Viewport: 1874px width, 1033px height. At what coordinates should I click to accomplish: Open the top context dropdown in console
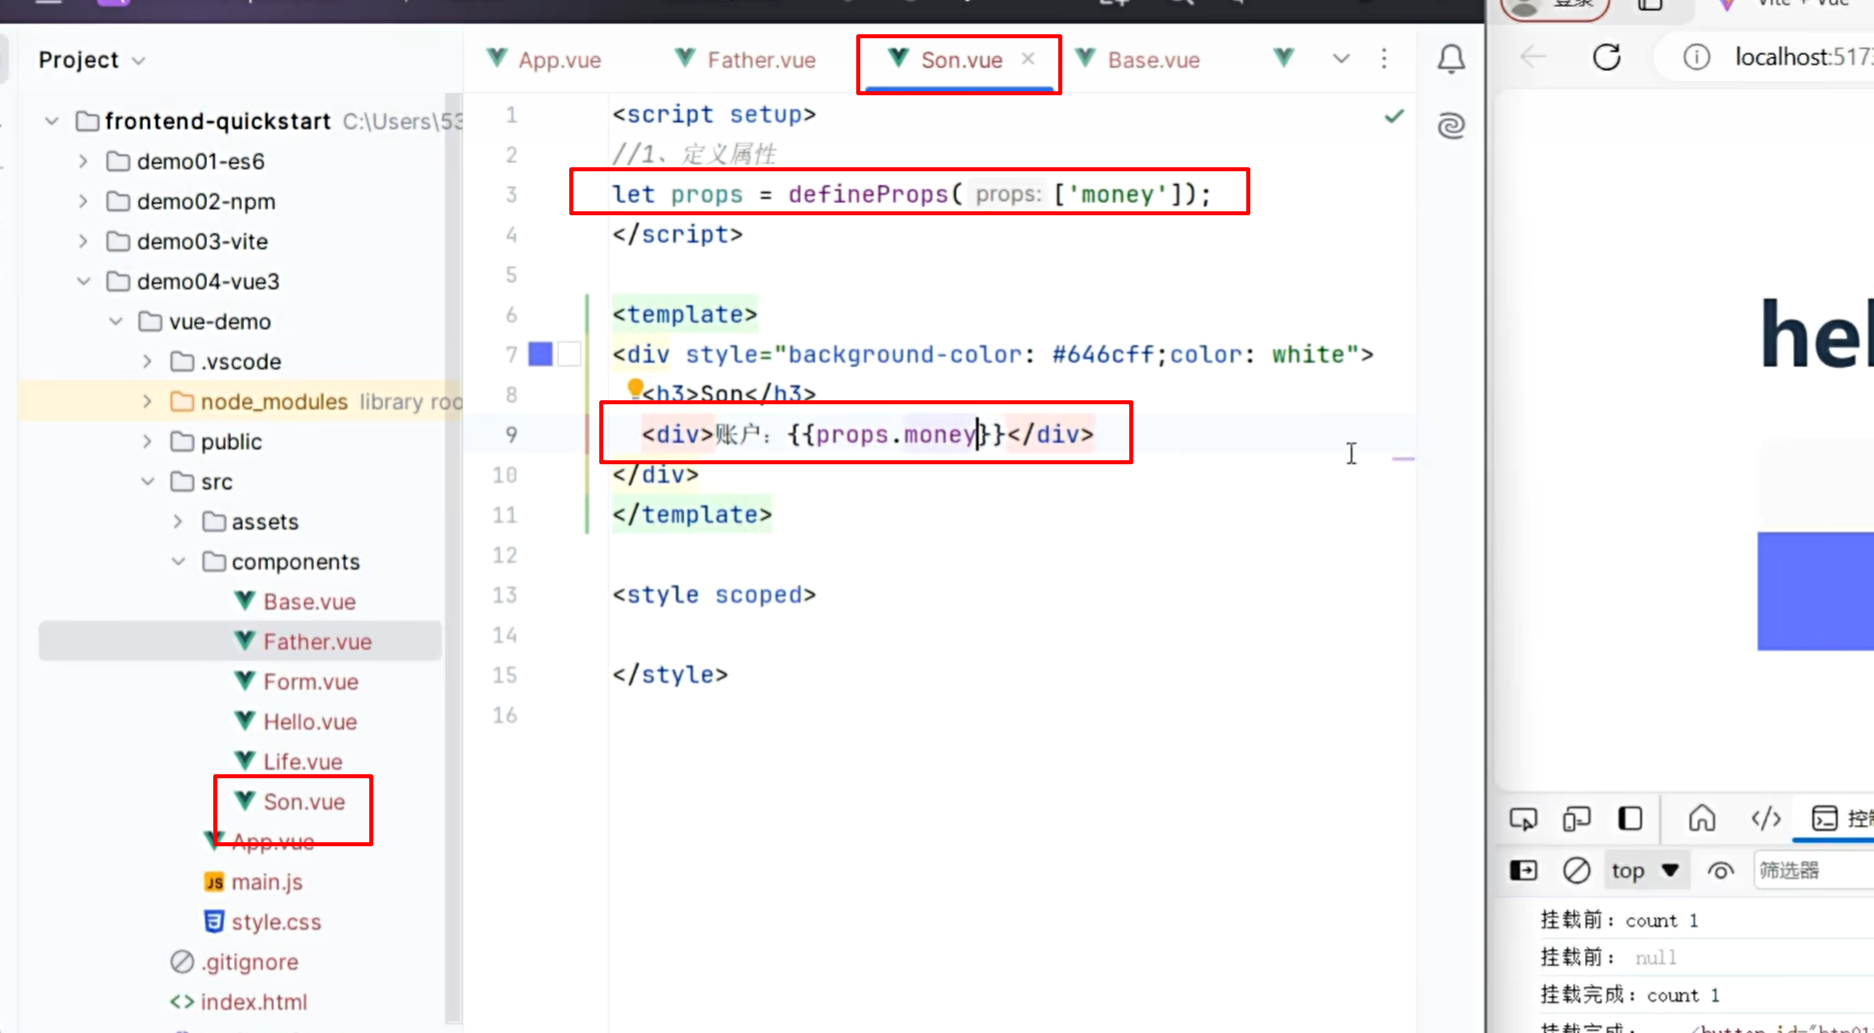click(x=1645, y=870)
